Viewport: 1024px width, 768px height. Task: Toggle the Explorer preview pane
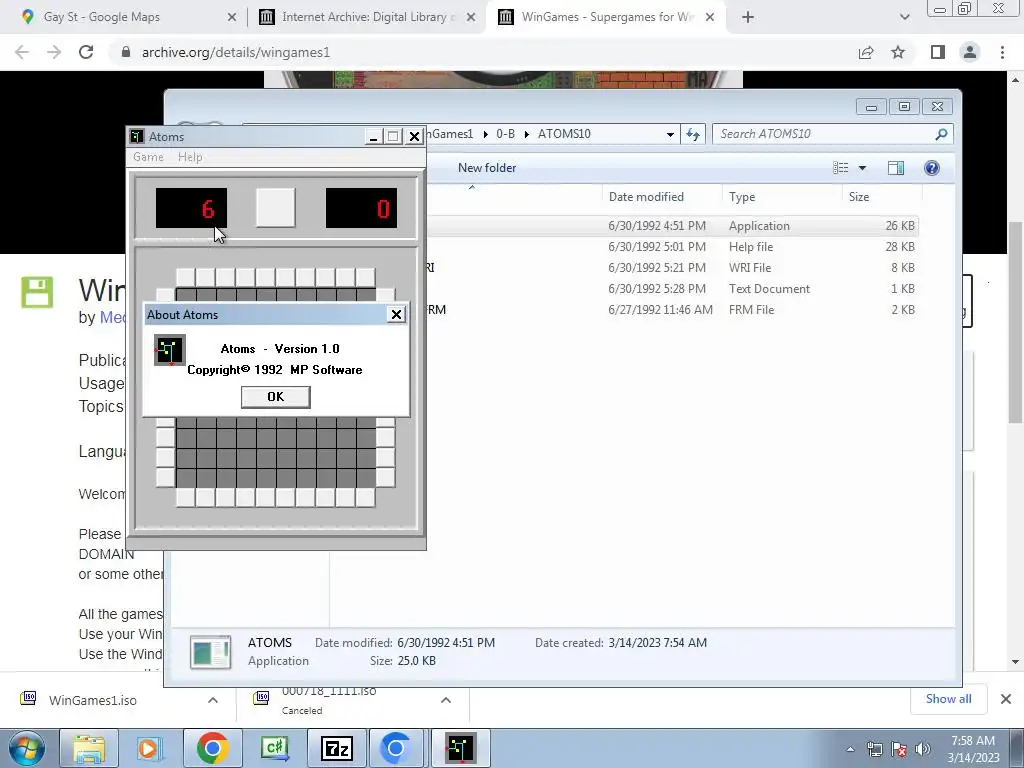pos(896,168)
